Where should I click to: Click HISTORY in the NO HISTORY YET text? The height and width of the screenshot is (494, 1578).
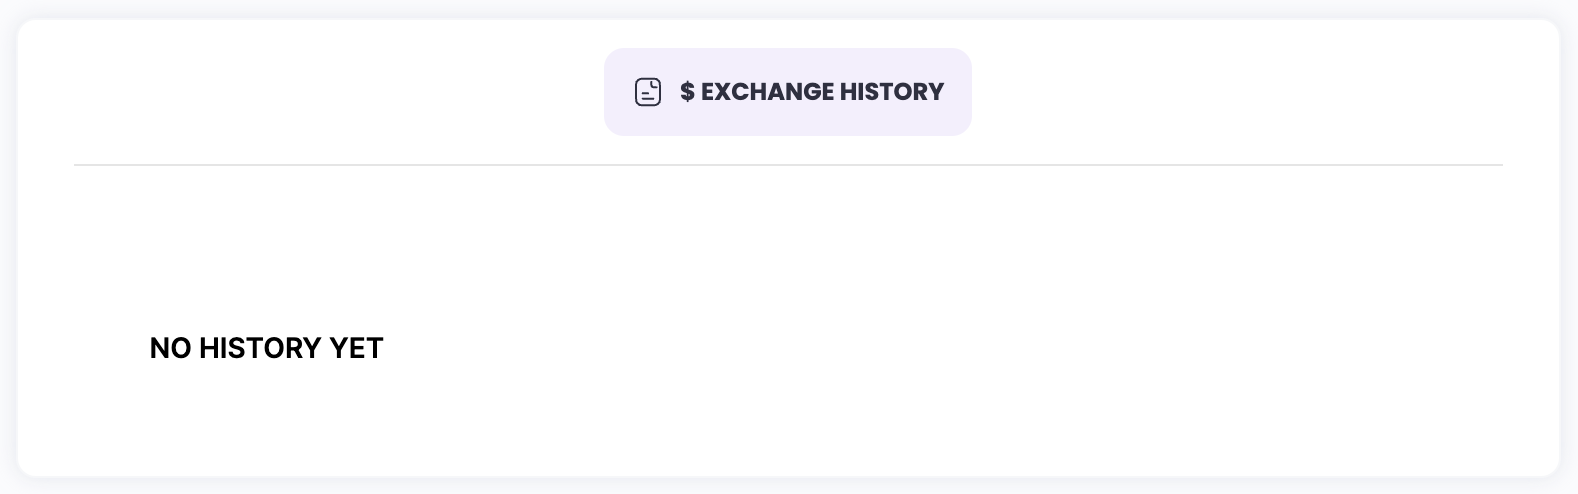point(260,348)
